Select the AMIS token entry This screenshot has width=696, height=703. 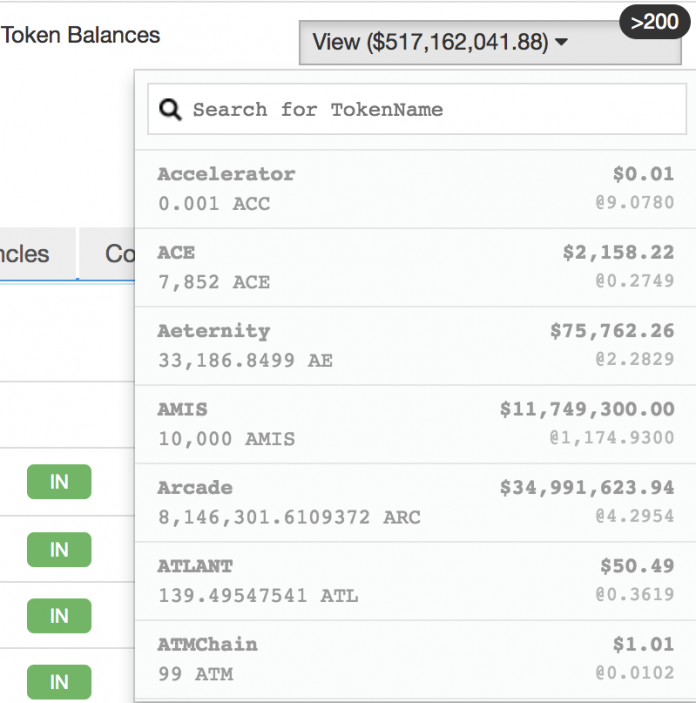[x=415, y=424]
